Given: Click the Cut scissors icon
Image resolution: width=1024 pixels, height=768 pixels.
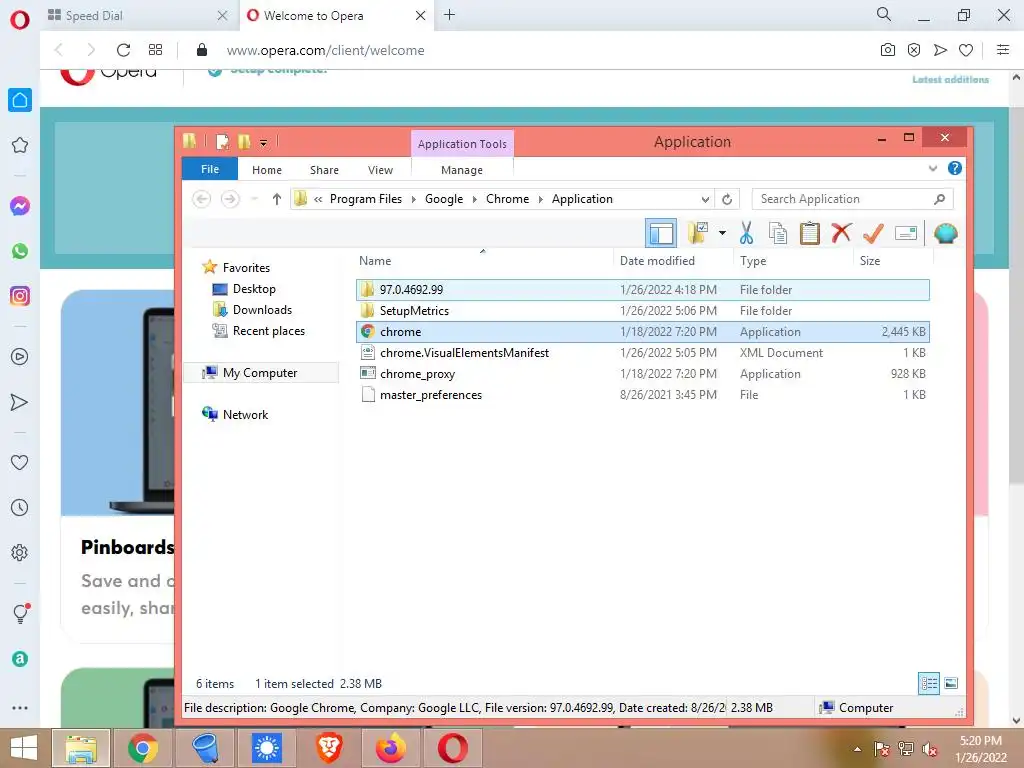Looking at the screenshot, I should pyautogui.click(x=746, y=233).
